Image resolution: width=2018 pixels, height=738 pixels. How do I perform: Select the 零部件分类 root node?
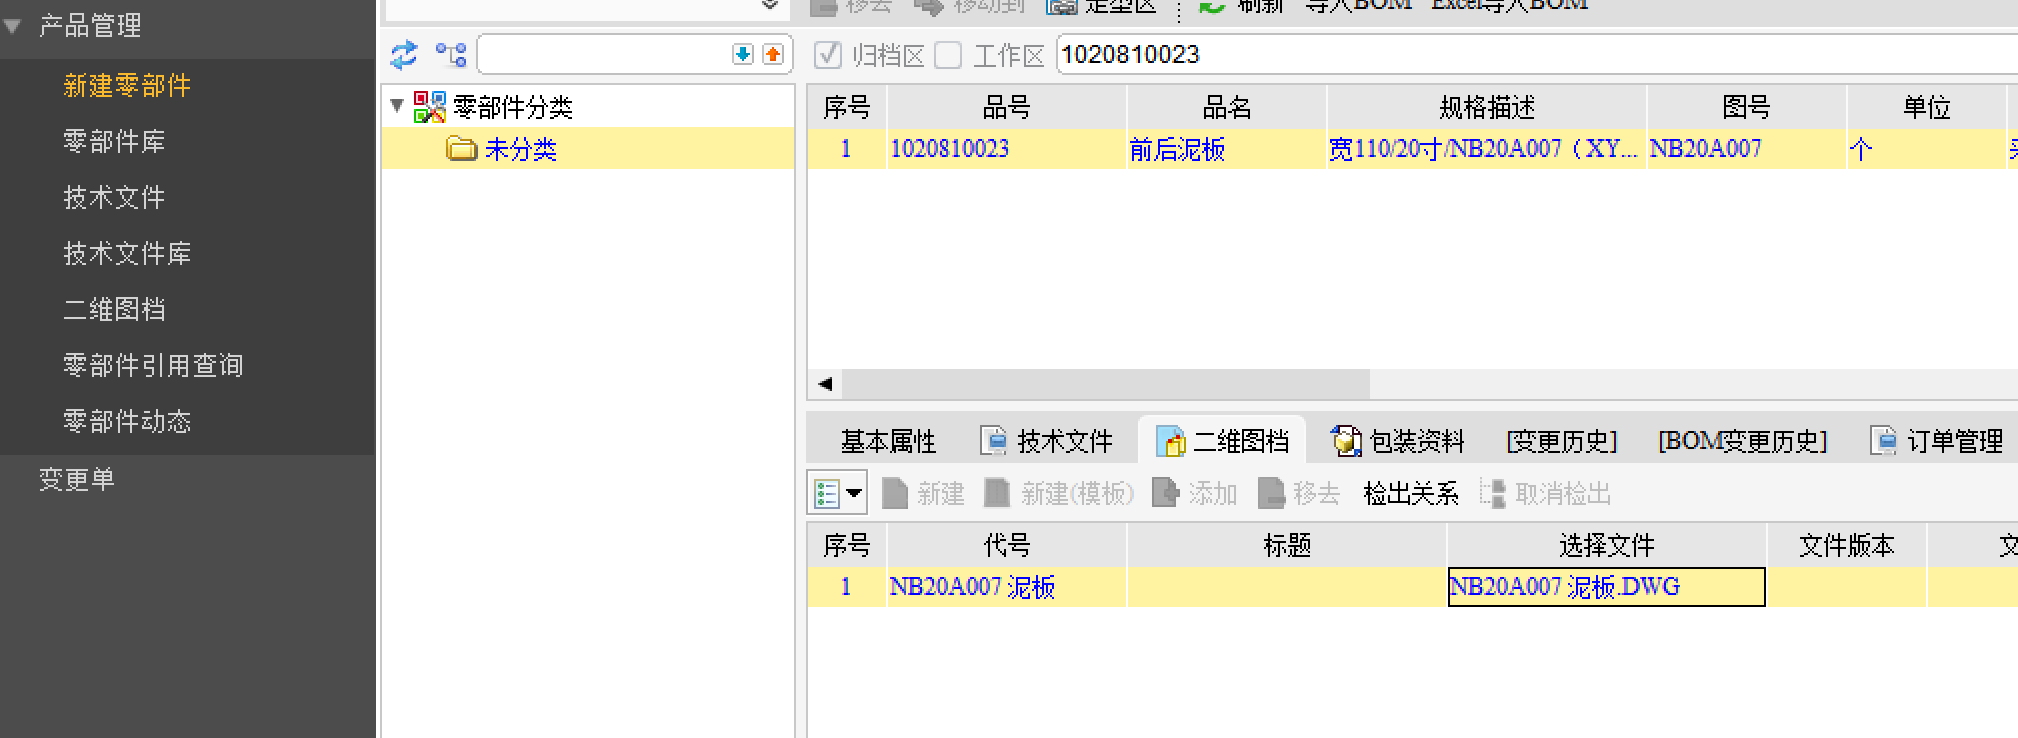pos(513,107)
